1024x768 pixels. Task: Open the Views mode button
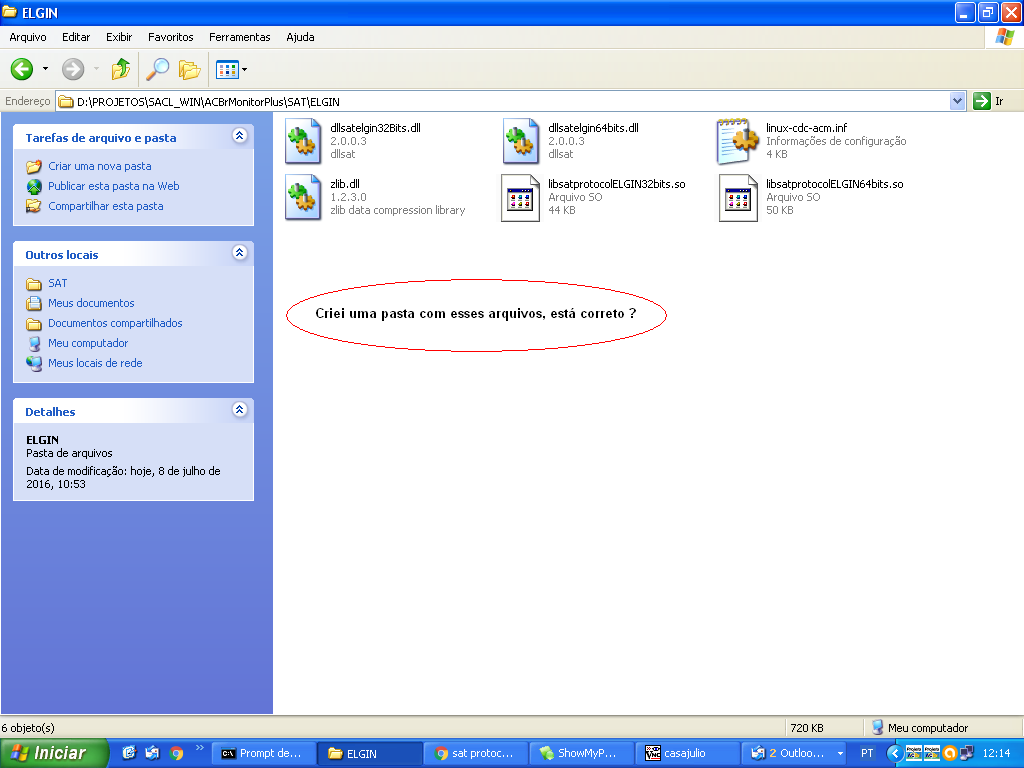pos(227,69)
